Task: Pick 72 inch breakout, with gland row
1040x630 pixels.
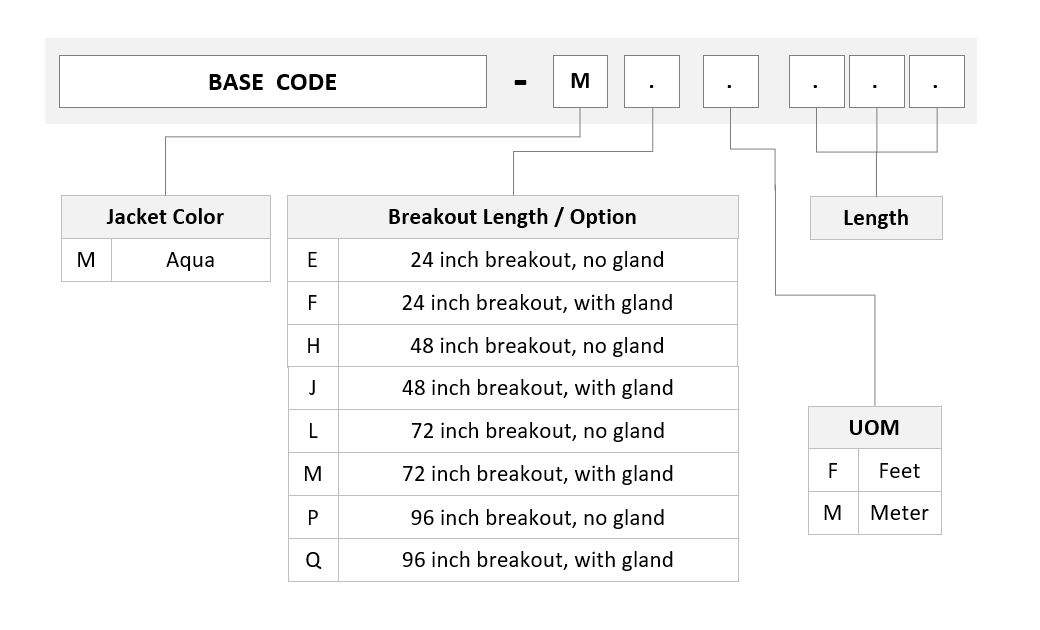Action: pyautogui.click(x=513, y=474)
